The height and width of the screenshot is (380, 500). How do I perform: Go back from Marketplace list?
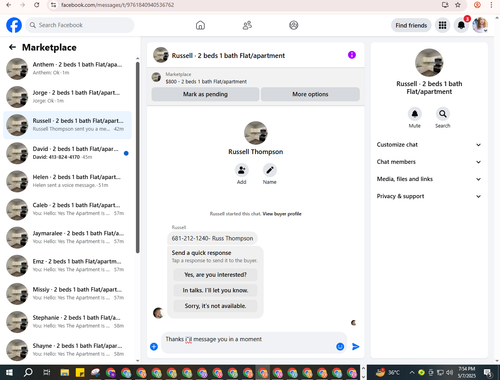[x=12, y=47]
